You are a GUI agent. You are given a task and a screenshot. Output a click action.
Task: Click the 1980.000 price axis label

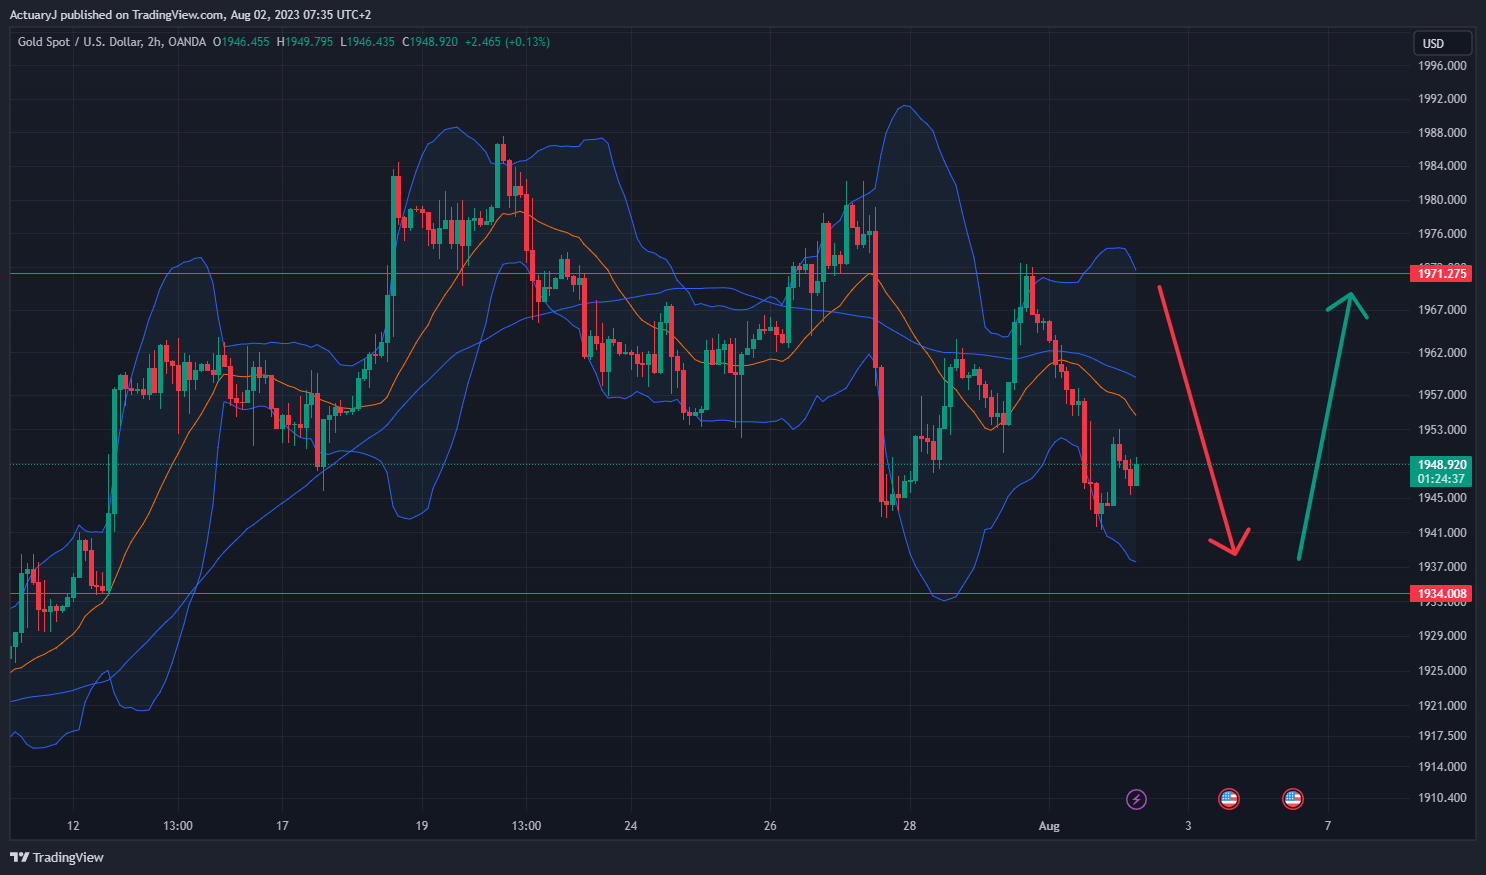[x=1442, y=200]
